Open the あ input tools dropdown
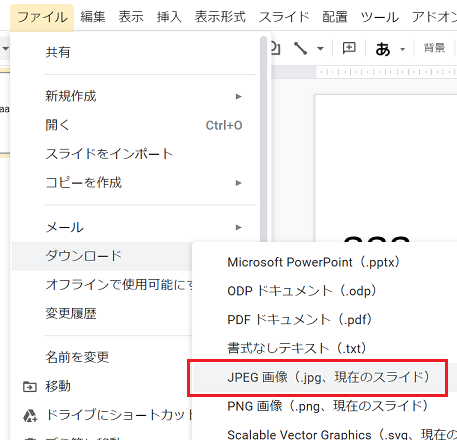This screenshot has height=440, width=457. pyautogui.click(x=403, y=50)
